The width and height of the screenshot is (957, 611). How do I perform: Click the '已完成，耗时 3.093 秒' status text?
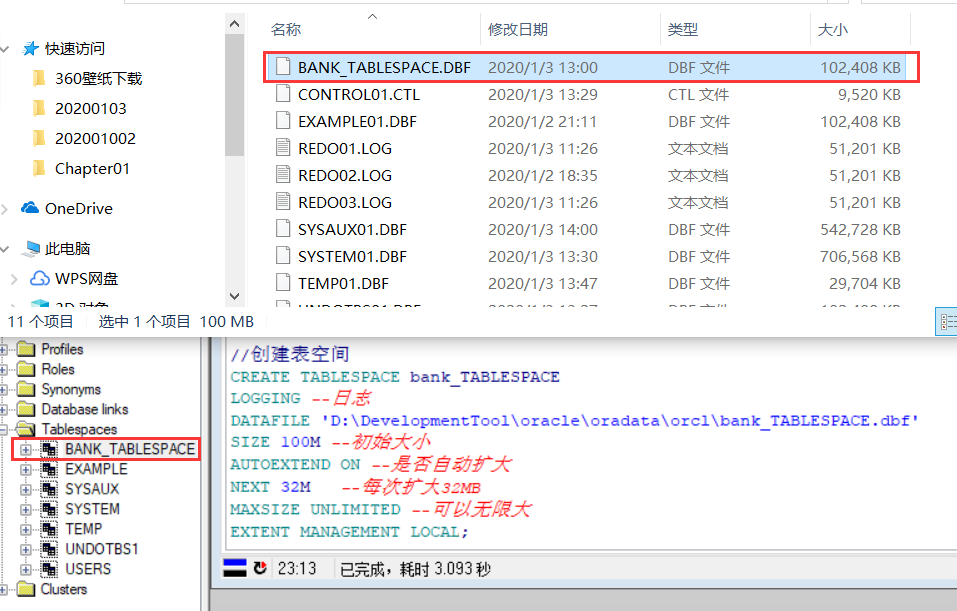click(415, 569)
